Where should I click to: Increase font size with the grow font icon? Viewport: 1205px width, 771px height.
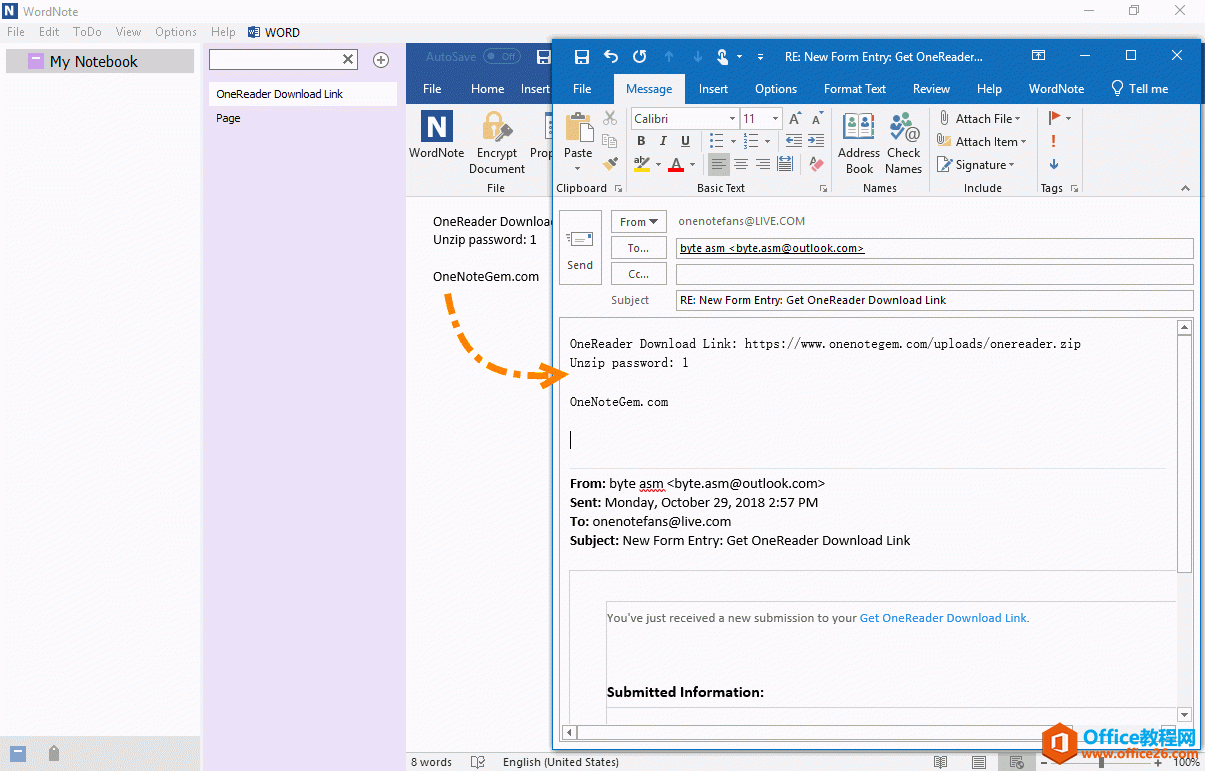pyautogui.click(x=794, y=118)
